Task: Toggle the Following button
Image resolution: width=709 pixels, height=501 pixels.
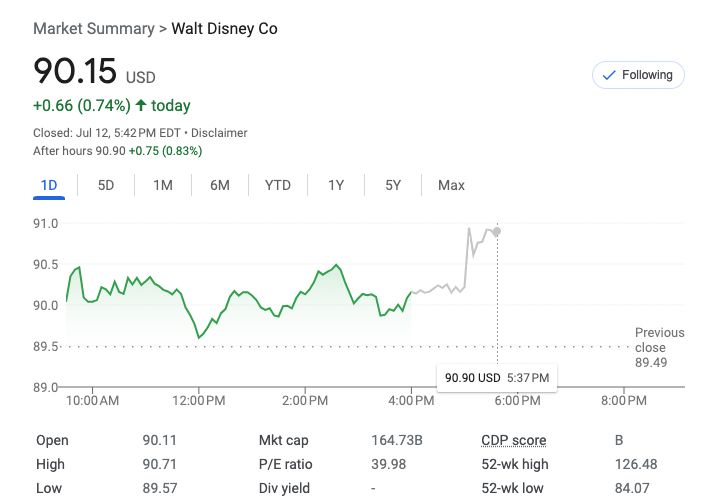Action: tap(638, 75)
